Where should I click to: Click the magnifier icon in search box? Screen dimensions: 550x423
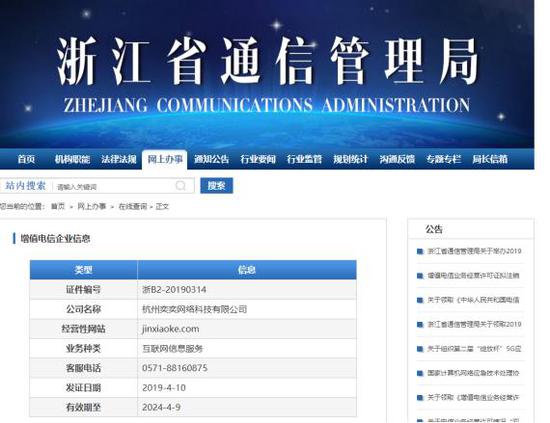pos(181,186)
